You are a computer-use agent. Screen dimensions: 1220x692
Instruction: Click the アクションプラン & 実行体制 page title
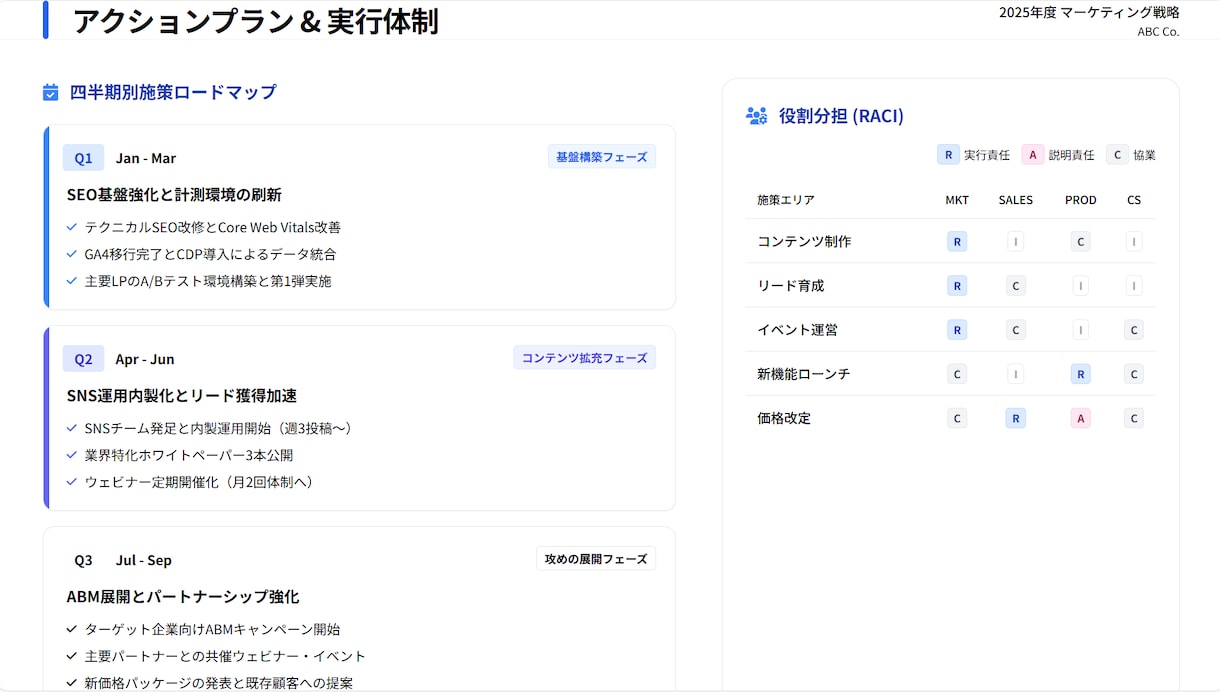click(x=255, y=21)
